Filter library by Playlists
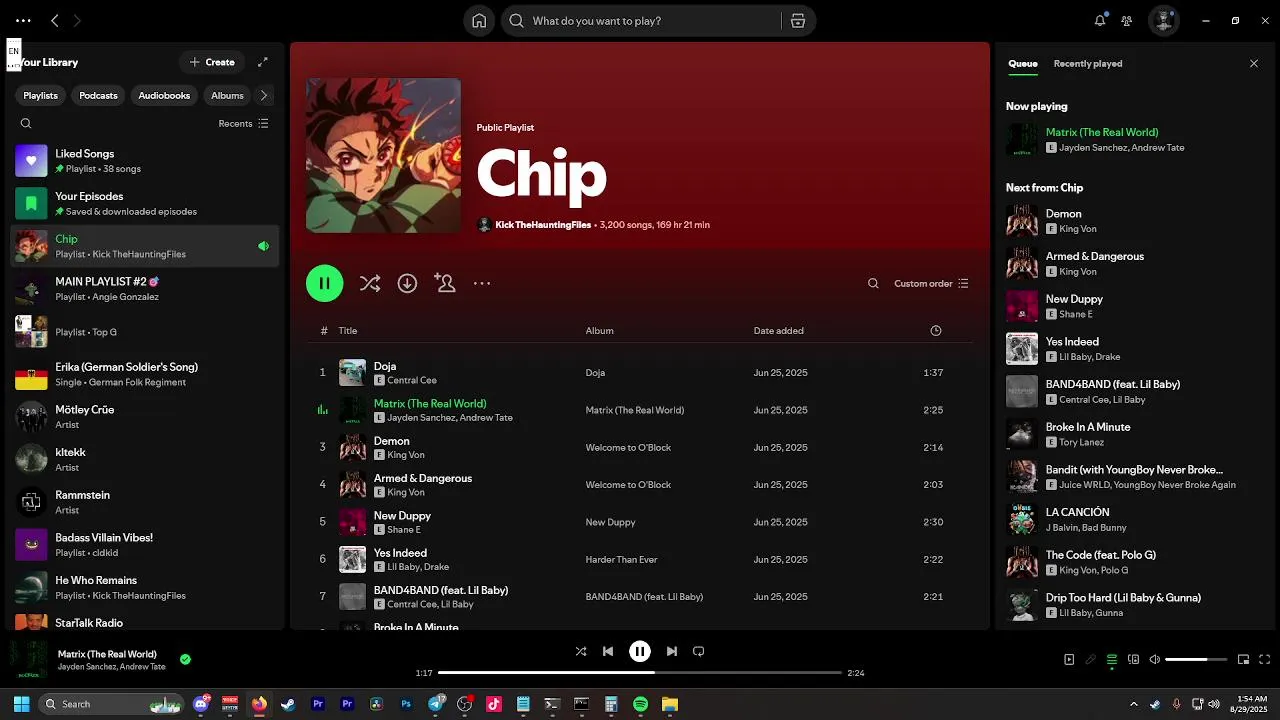The height and width of the screenshot is (720, 1280). click(40, 96)
